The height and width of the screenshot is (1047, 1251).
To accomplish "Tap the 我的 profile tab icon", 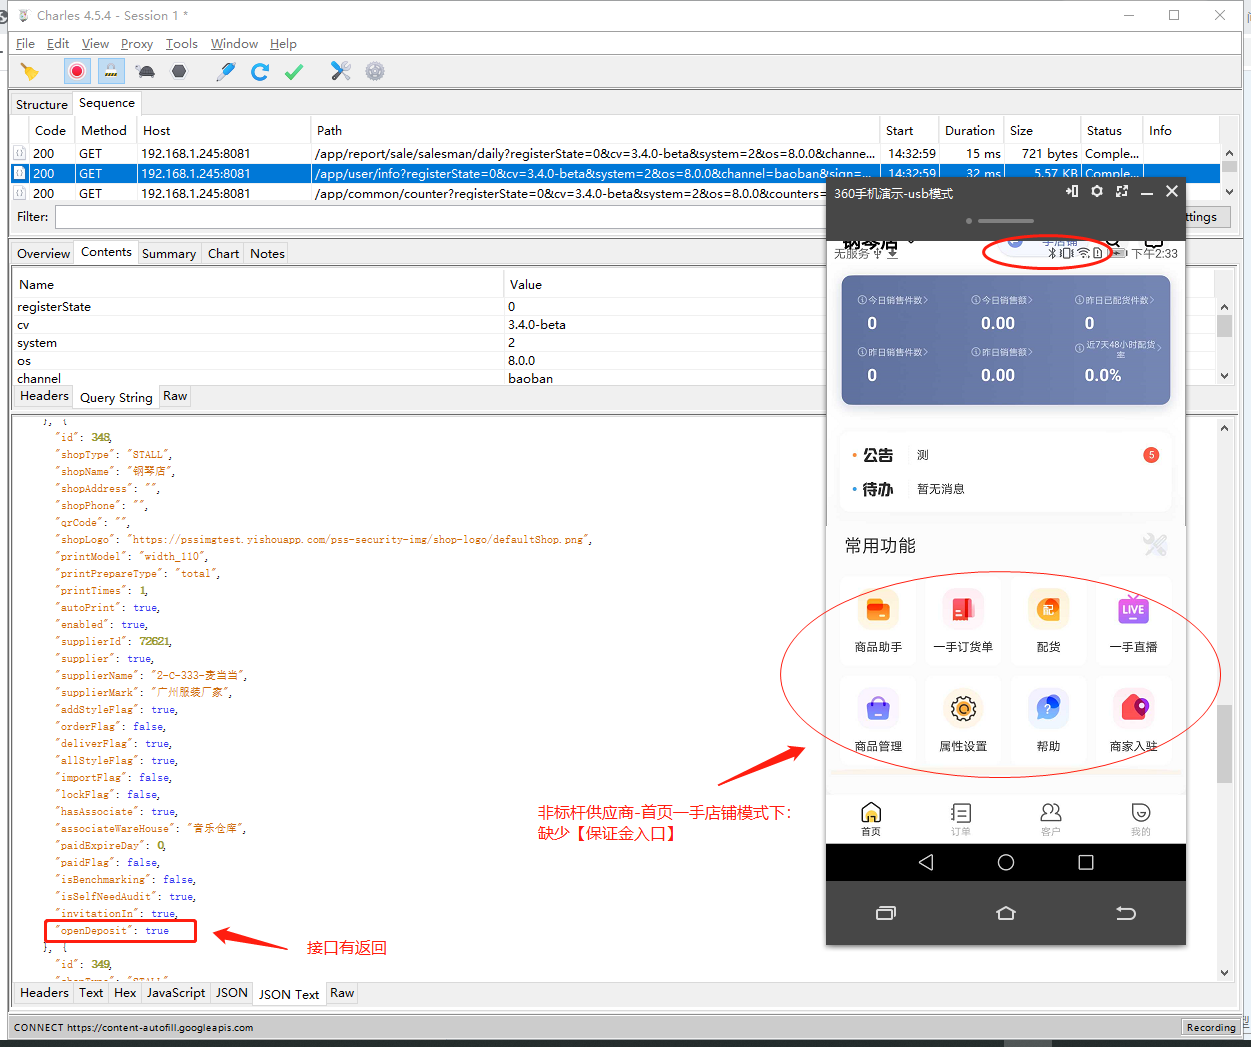I will pyautogui.click(x=1141, y=813).
